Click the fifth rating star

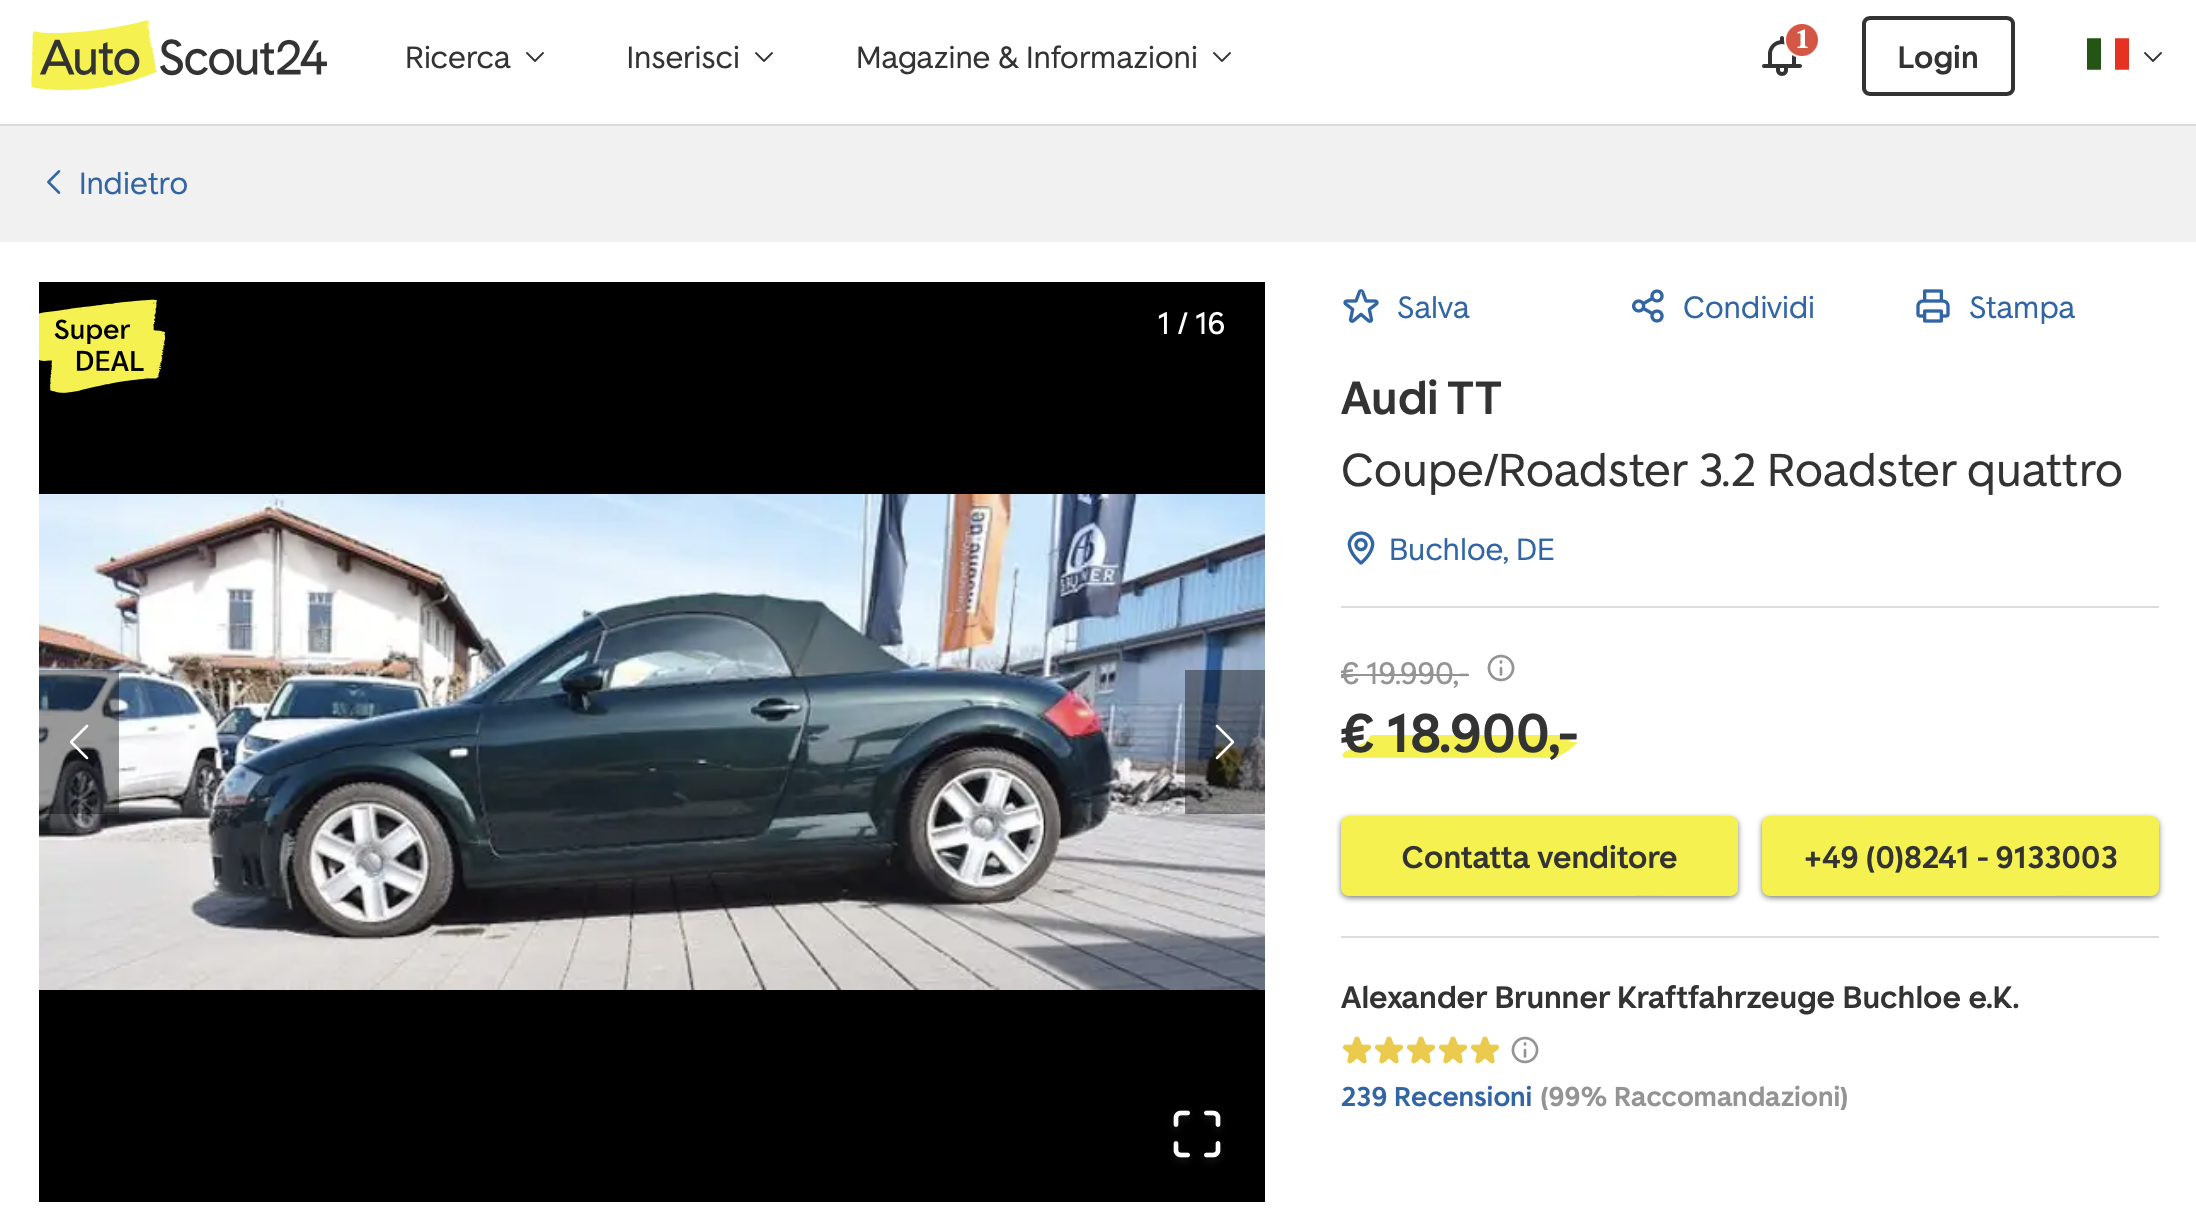(1482, 1049)
